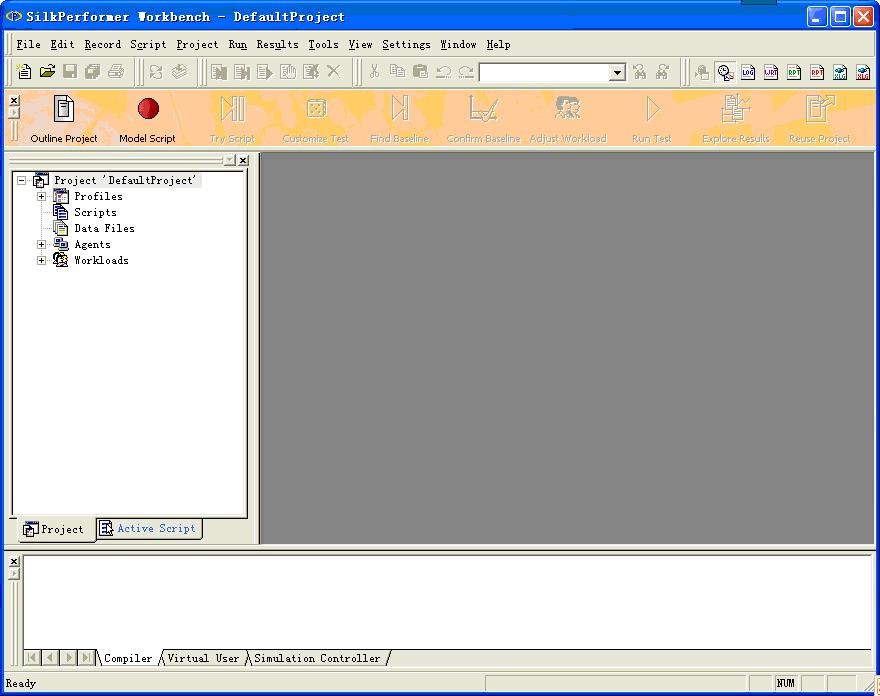Click the Open folder toolbar icon
This screenshot has height=696, width=880.
pos(47,72)
